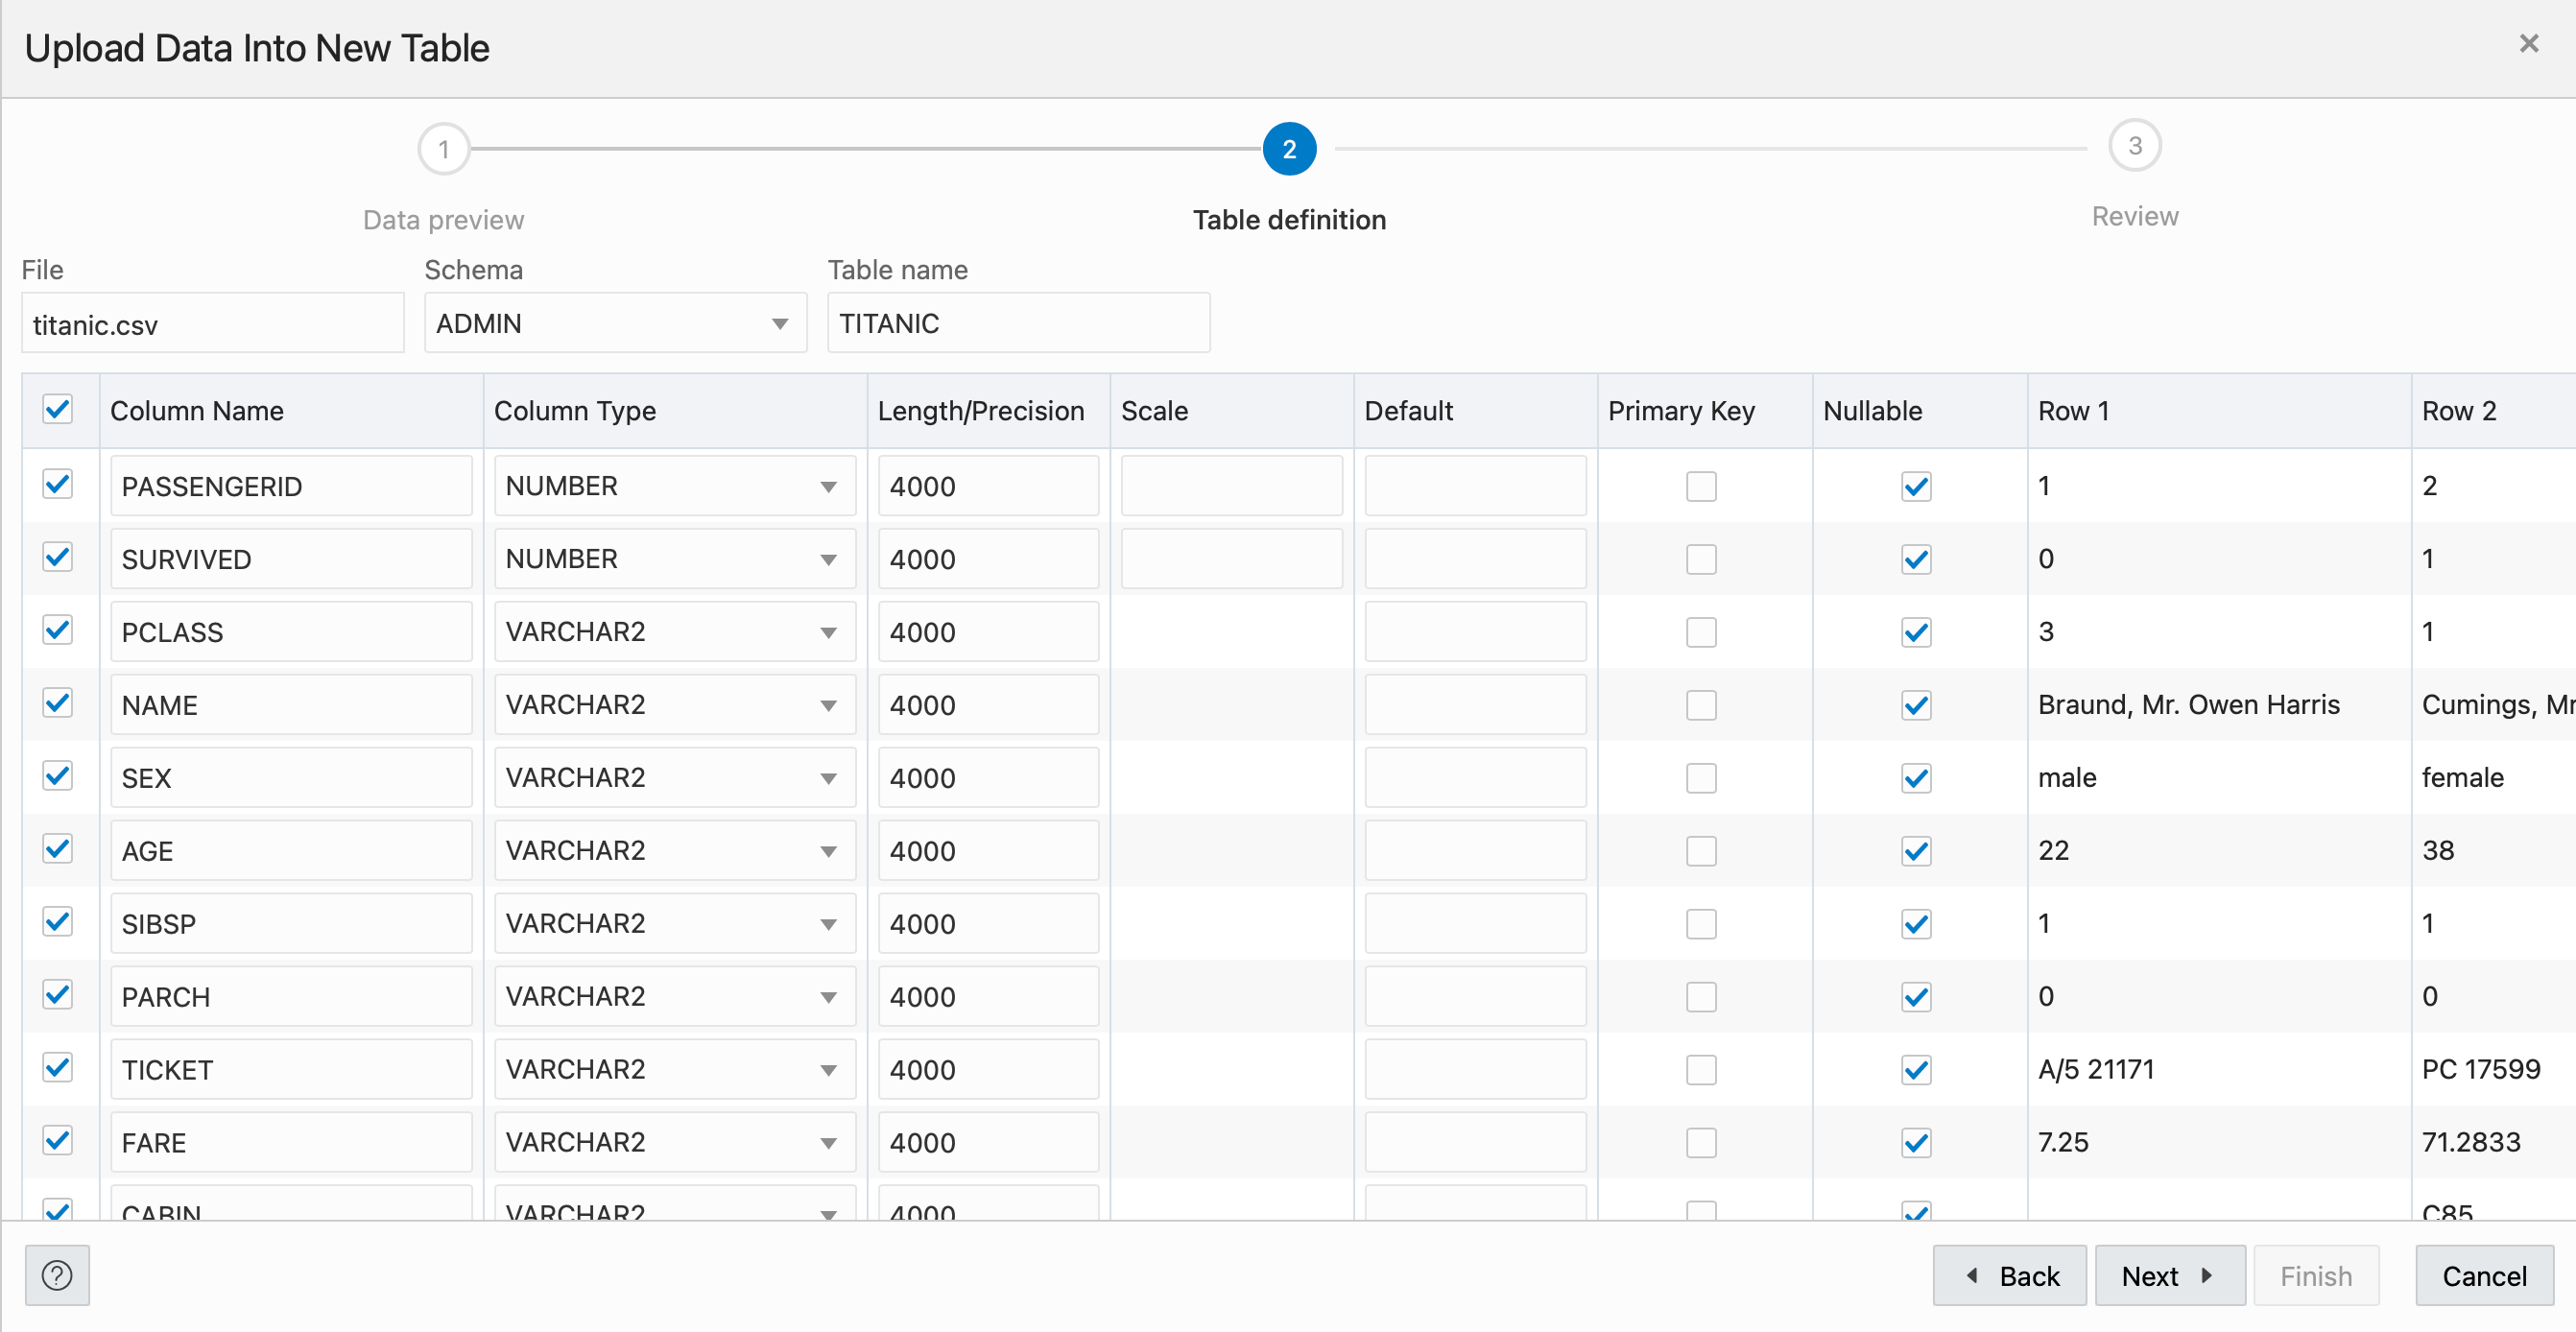Viewport: 2576px width, 1332px height.
Task: Click the Length/Precision field for AGE
Action: click(988, 850)
